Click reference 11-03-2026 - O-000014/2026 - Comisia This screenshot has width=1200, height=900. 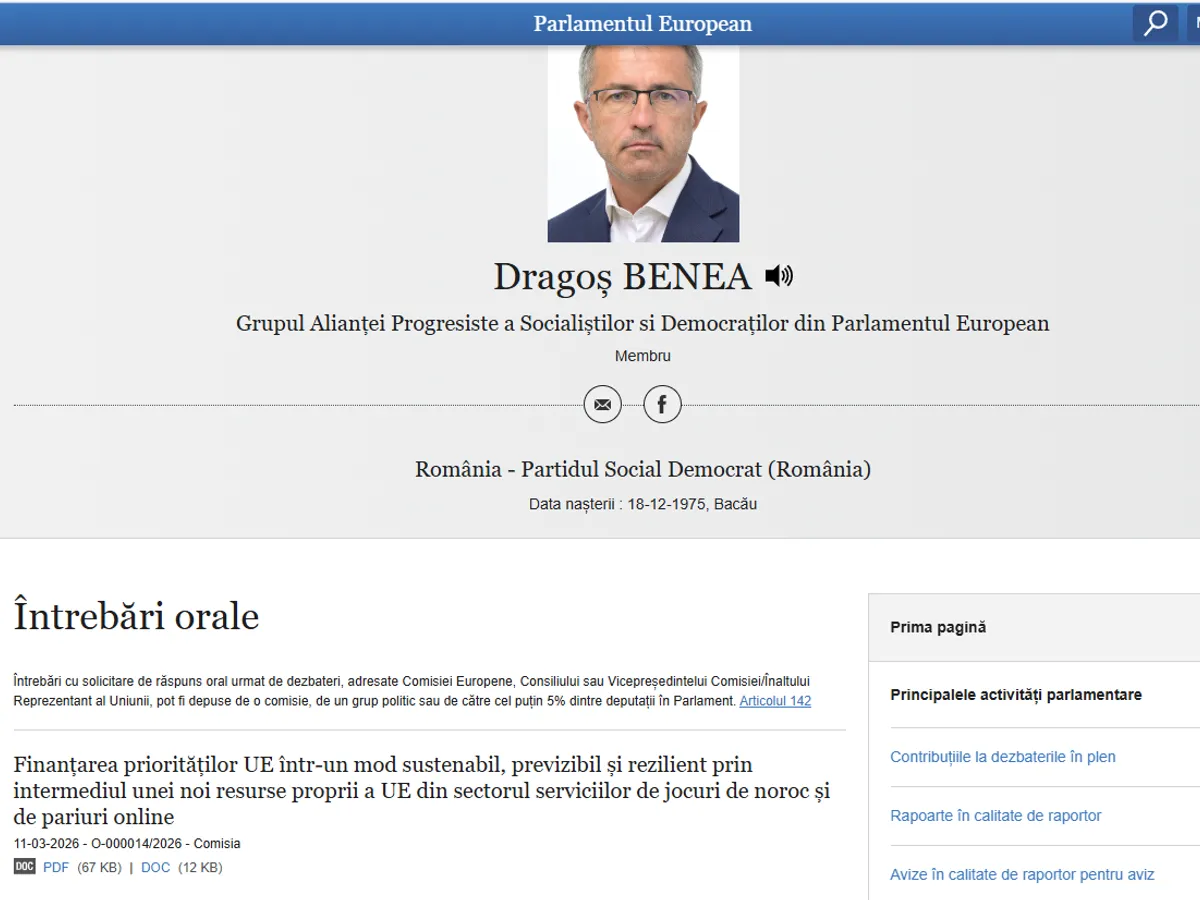click(127, 844)
